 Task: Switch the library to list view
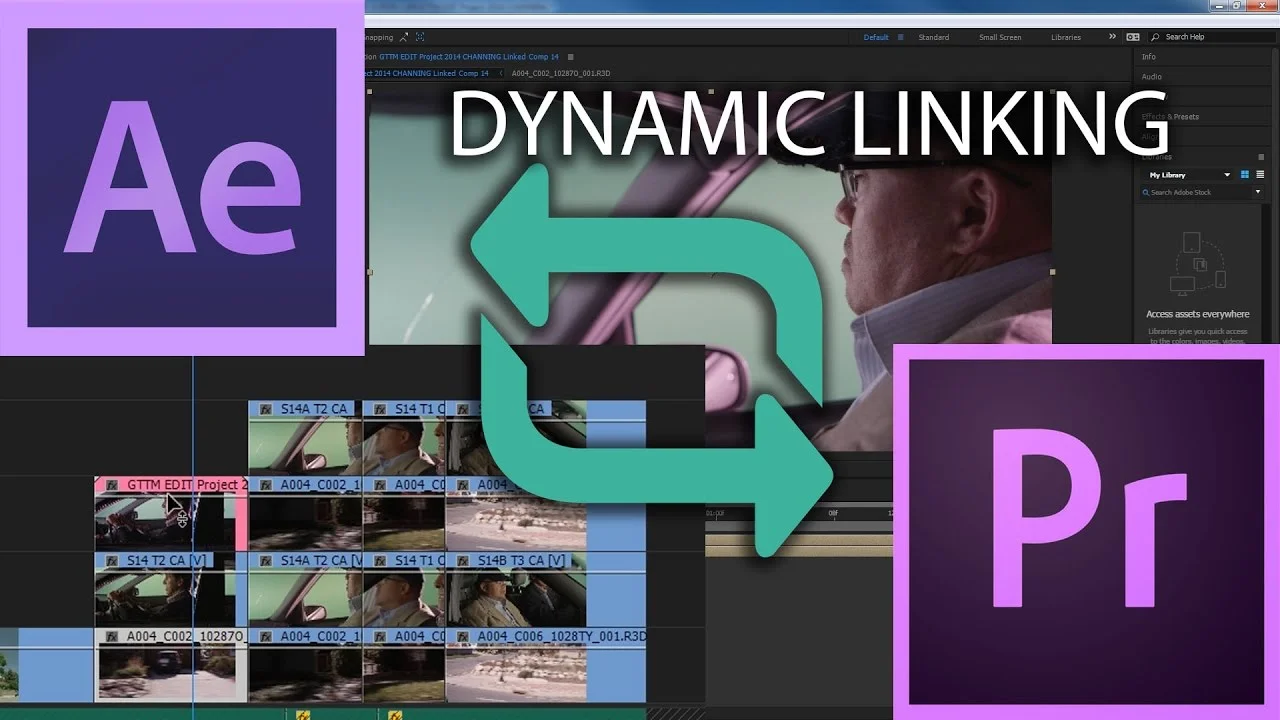pyautogui.click(x=1260, y=175)
